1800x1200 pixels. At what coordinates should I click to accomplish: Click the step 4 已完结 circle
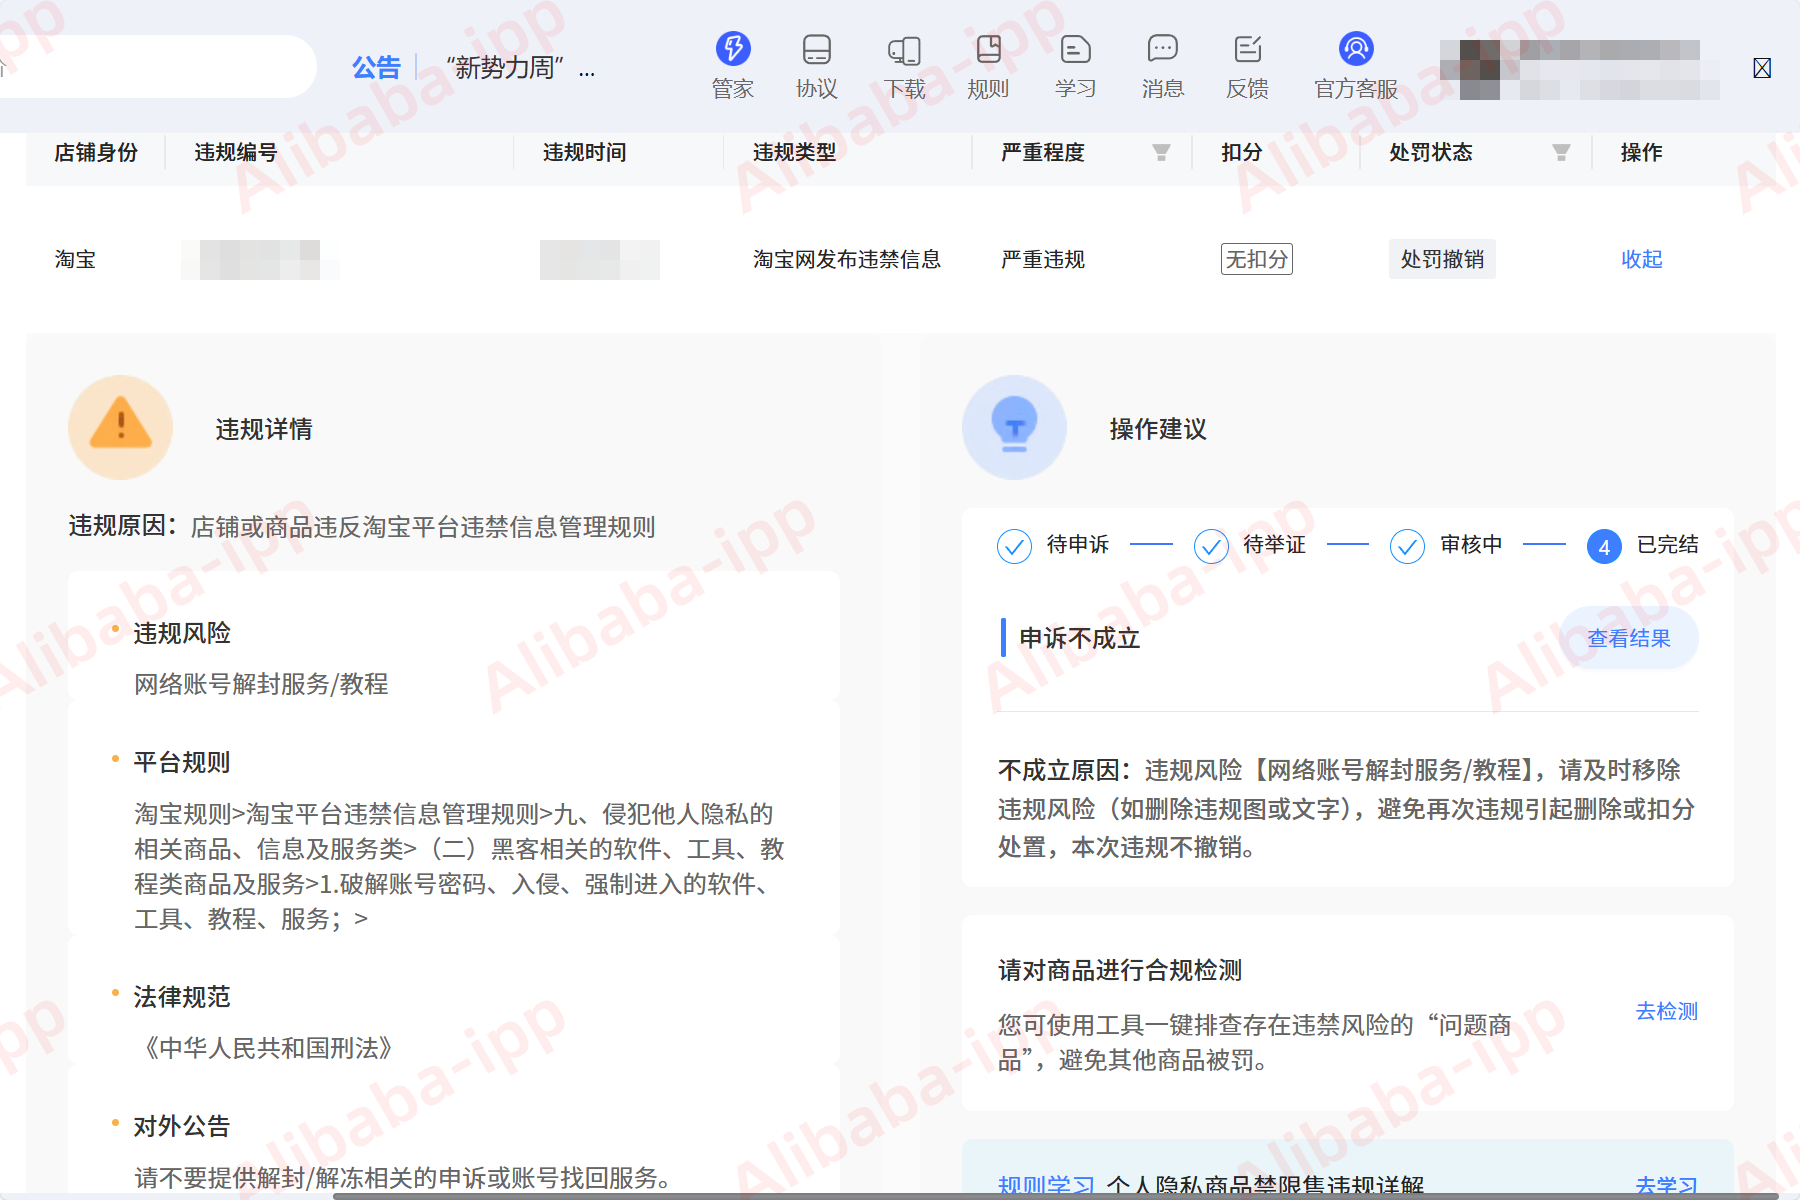[x=1604, y=546]
